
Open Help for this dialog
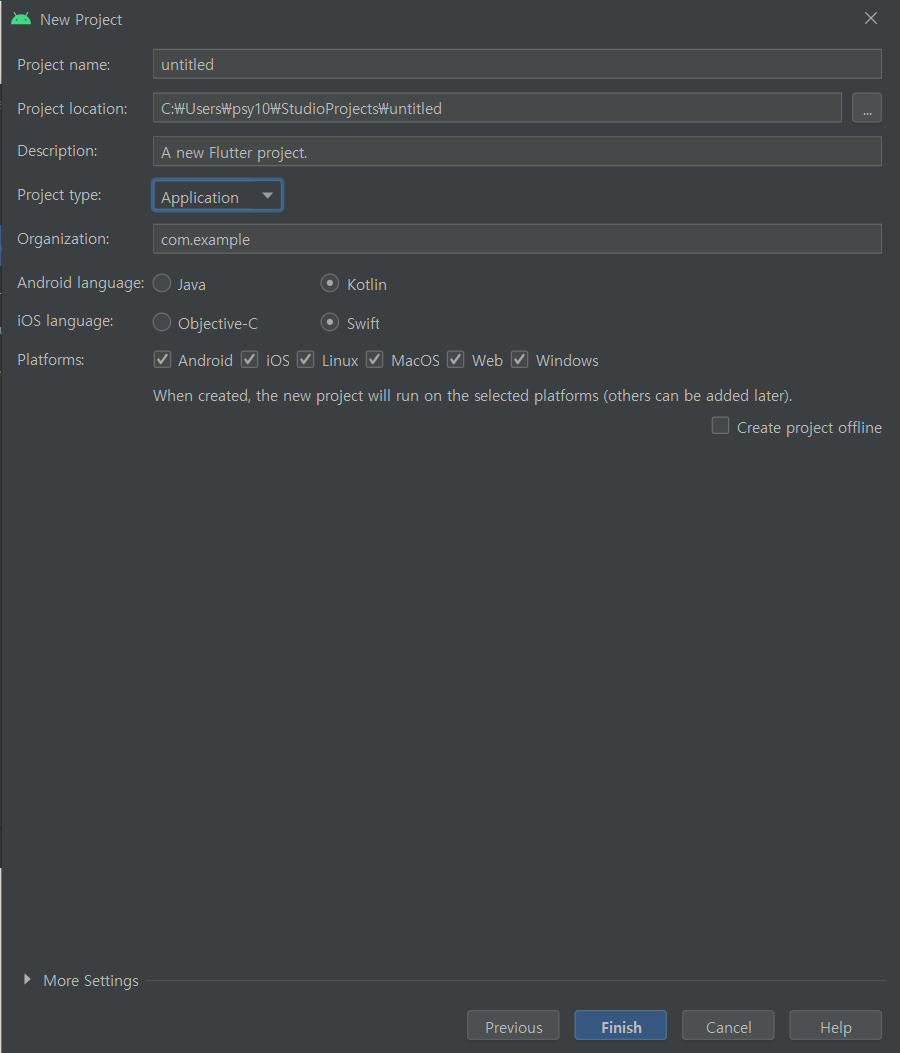coord(836,1027)
